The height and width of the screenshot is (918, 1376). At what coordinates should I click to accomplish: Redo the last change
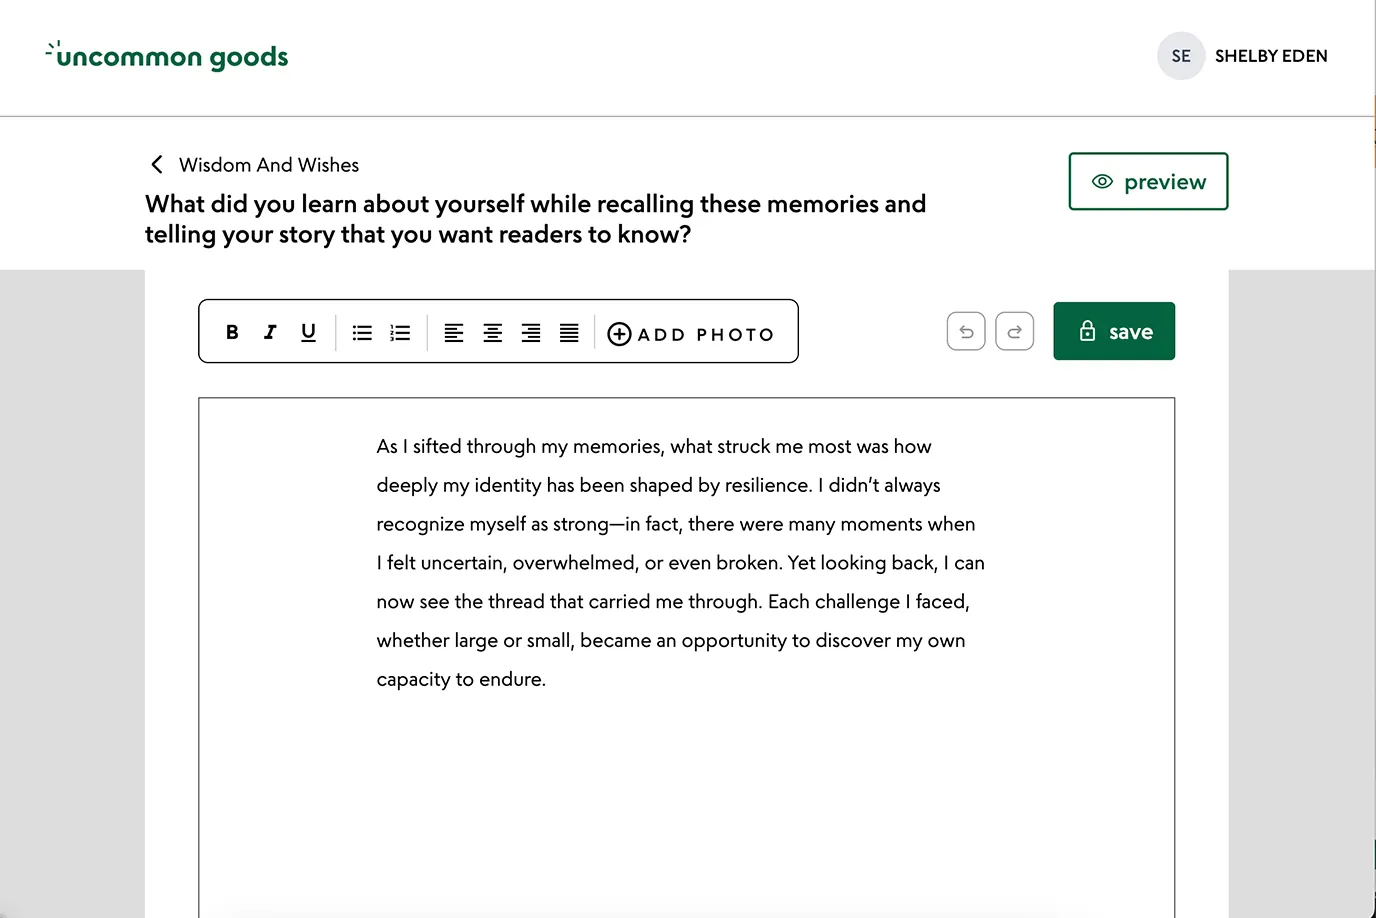click(x=1014, y=331)
